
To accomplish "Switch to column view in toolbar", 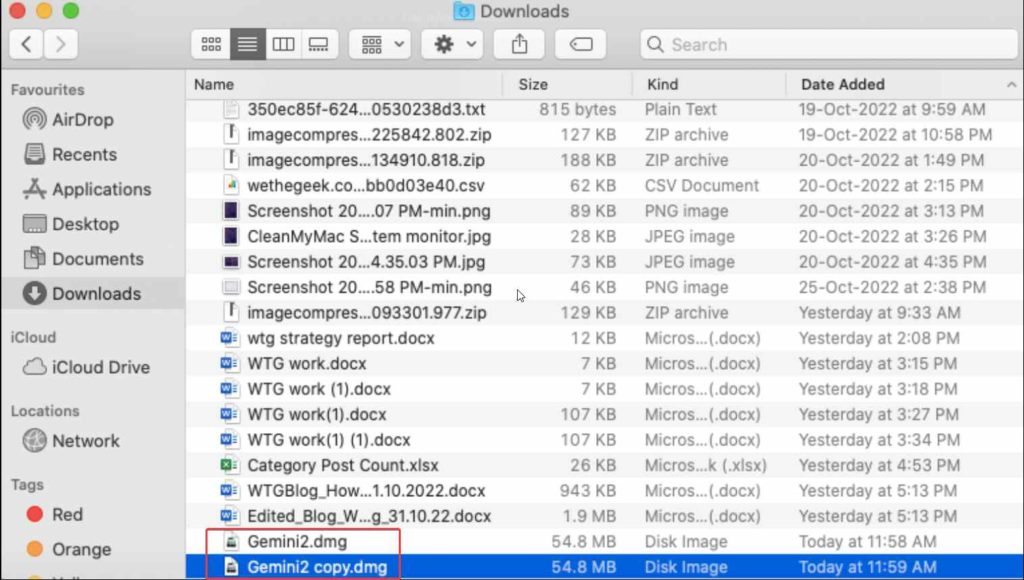I will [x=283, y=44].
